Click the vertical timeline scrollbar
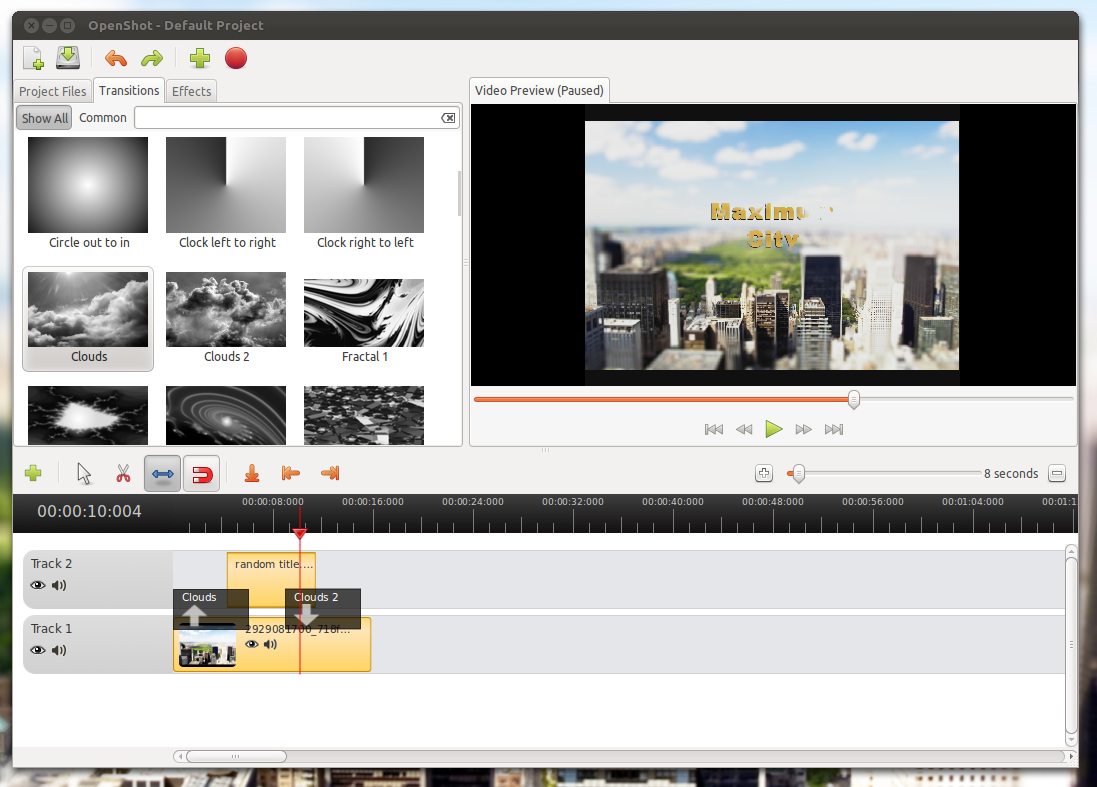 [1071, 644]
